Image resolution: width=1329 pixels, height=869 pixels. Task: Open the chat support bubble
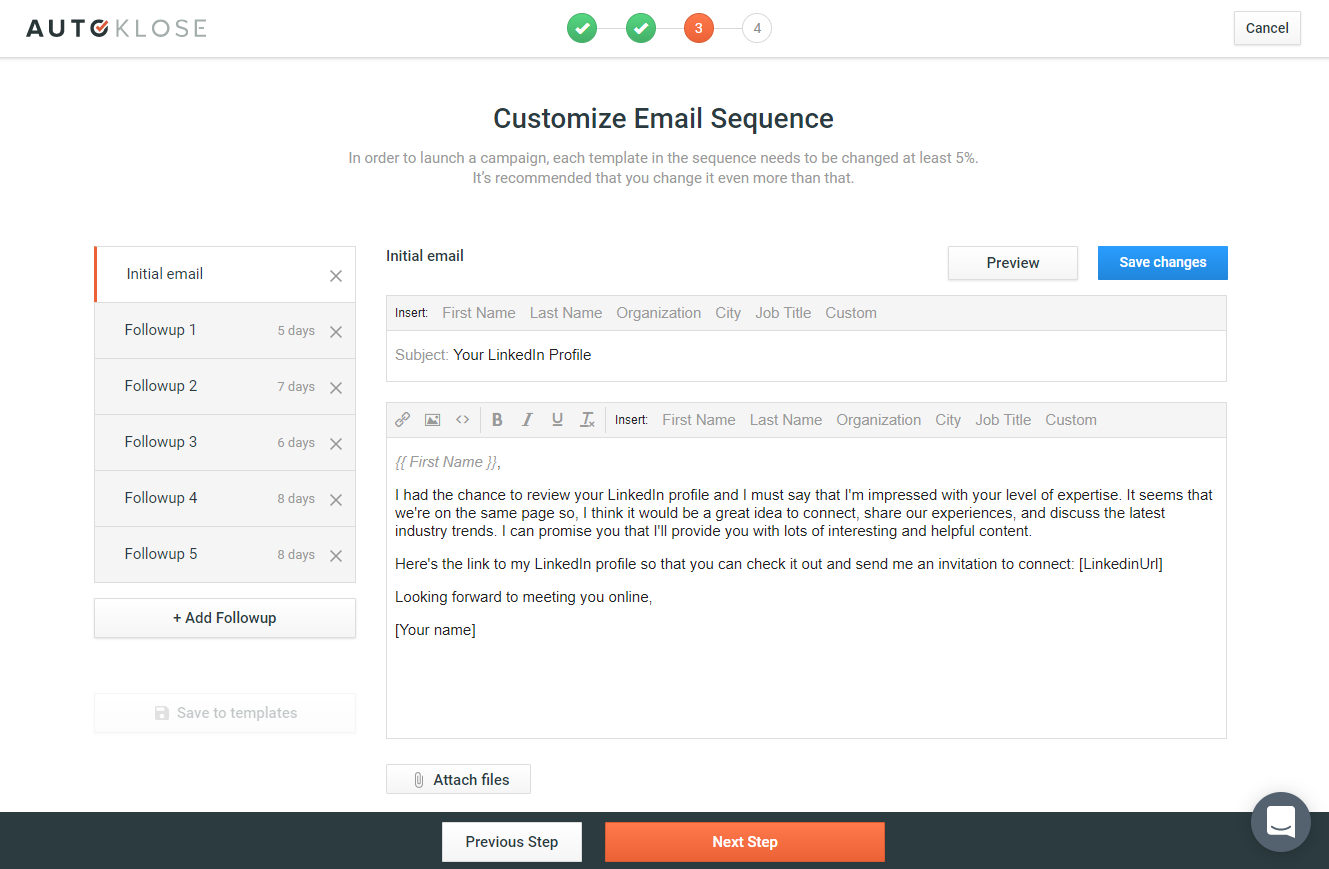coord(1281,822)
